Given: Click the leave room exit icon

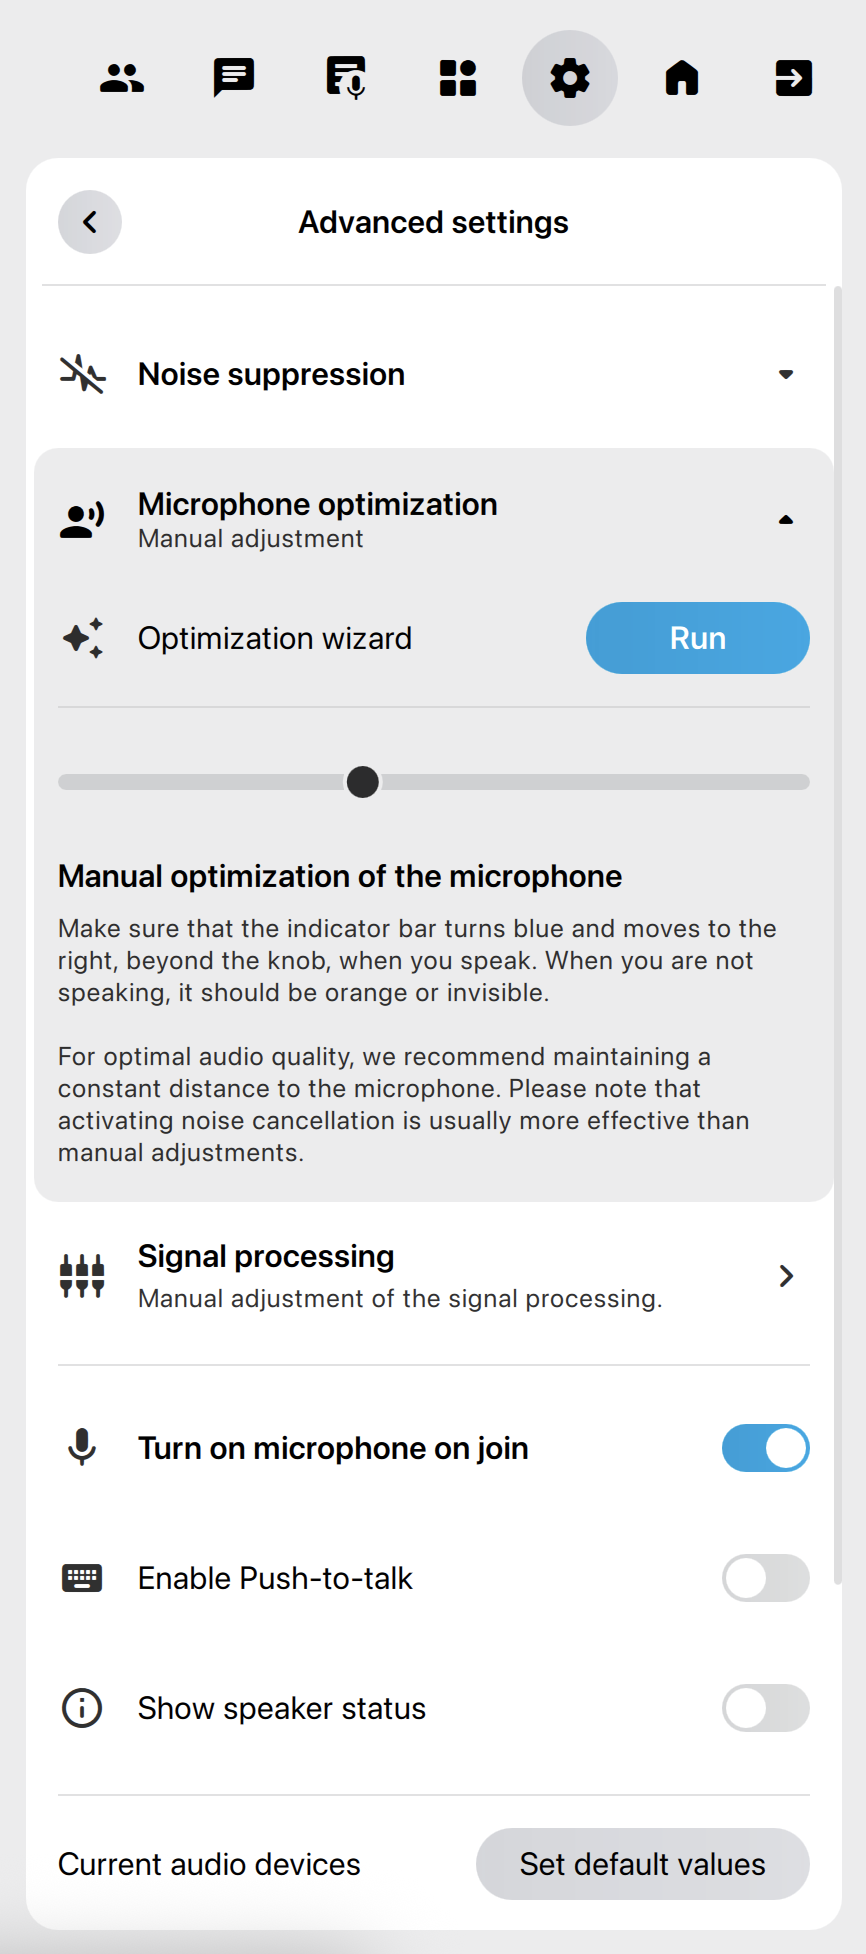Looking at the screenshot, I should 794,78.
